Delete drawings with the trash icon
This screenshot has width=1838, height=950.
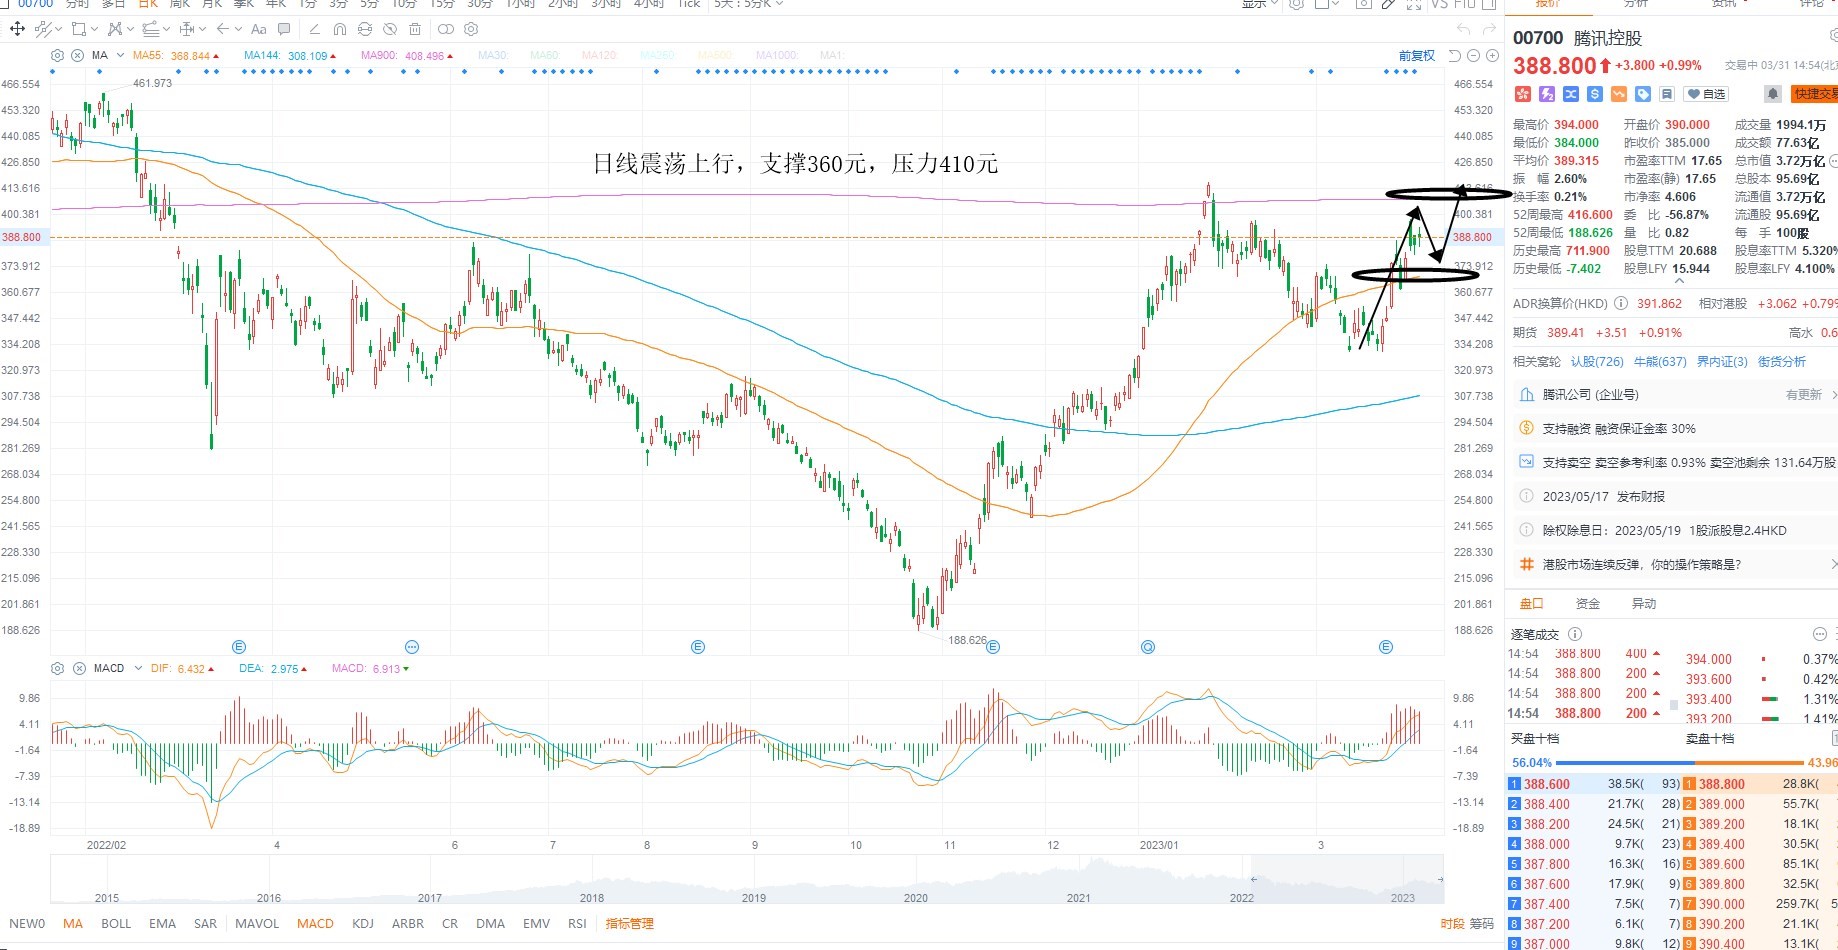[415, 29]
